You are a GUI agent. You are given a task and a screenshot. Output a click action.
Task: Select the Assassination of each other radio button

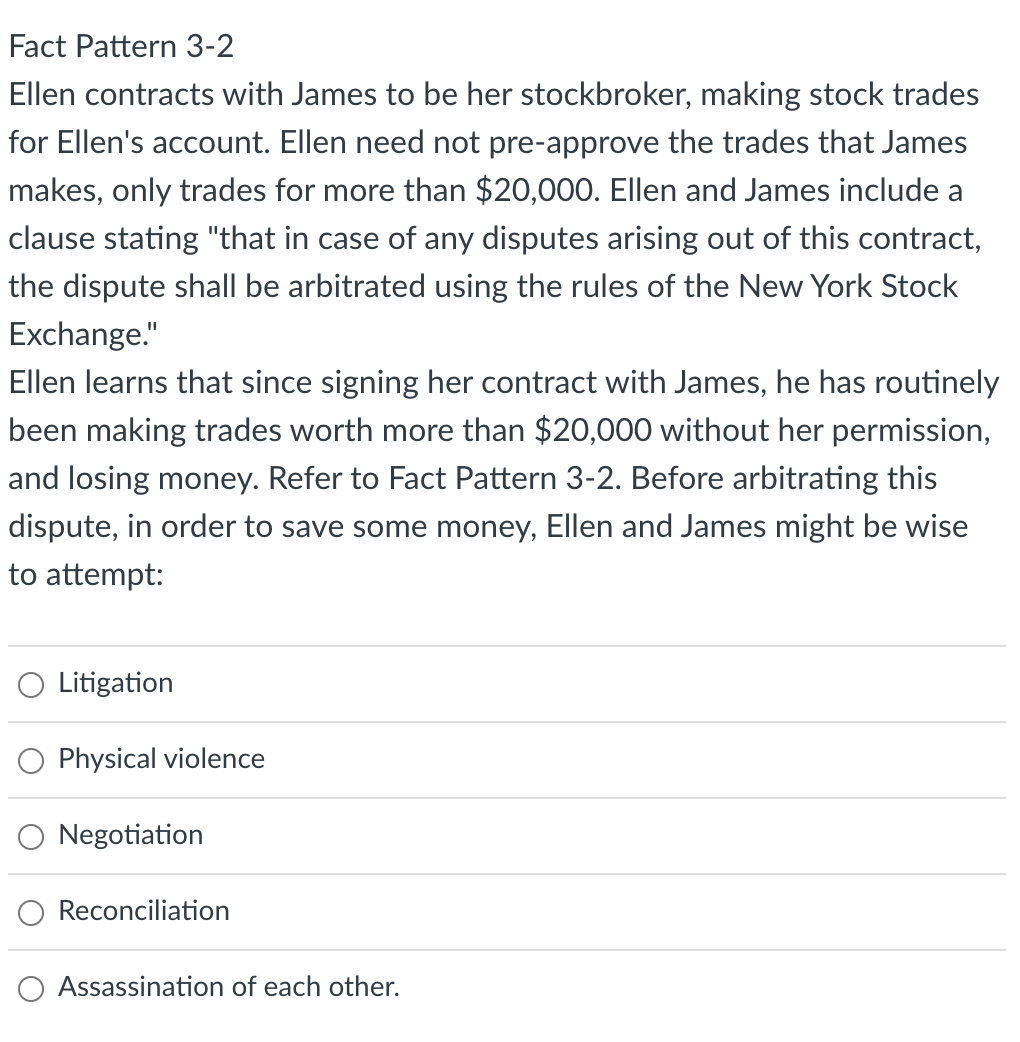pos(30,989)
